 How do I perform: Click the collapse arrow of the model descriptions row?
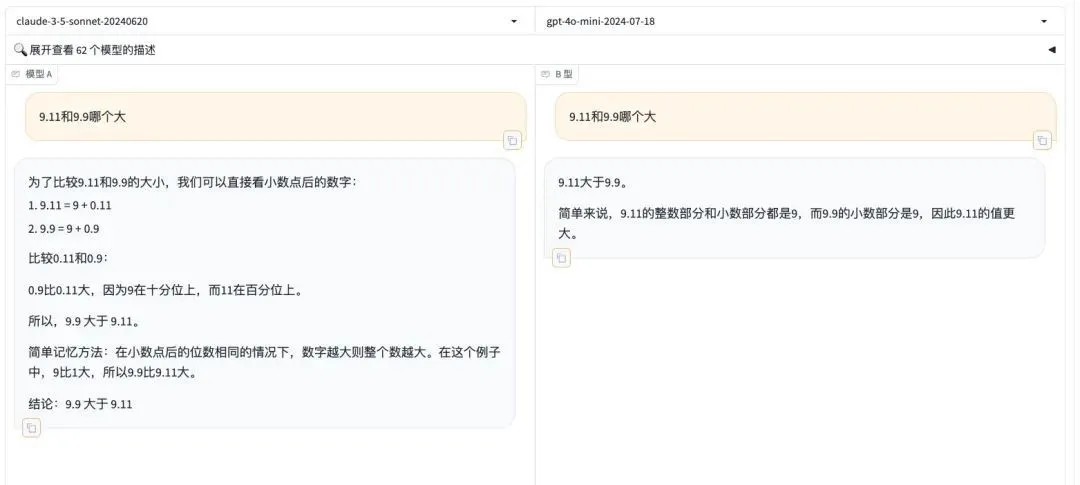(1052, 50)
